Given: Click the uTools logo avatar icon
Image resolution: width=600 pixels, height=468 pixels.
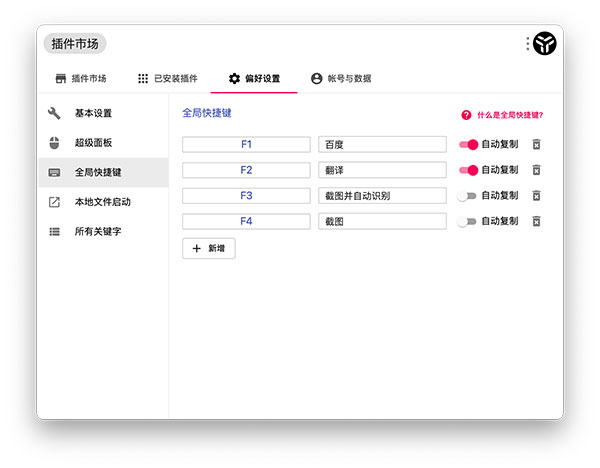Looking at the screenshot, I should [x=545, y=43].
